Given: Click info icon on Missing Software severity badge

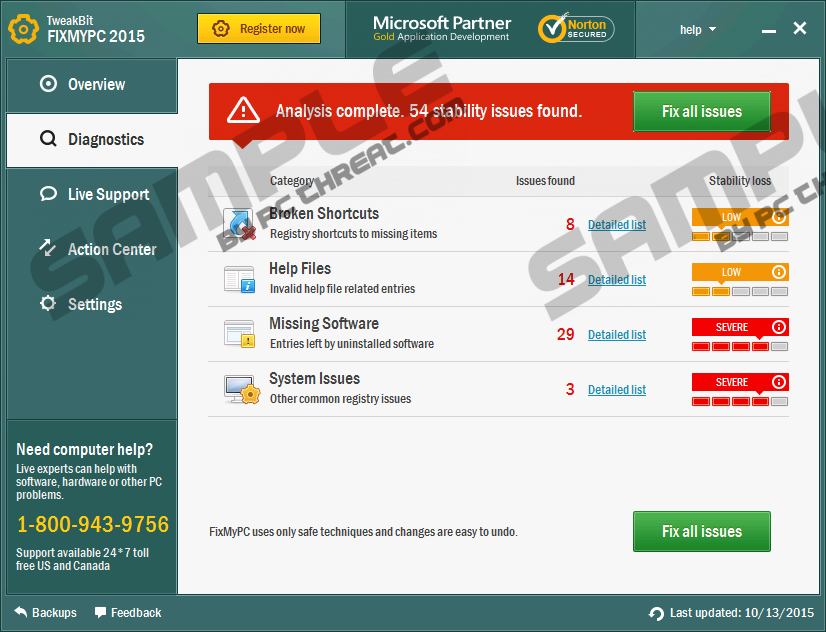Looking at the screenshot, I should click(x=779, y=327).
